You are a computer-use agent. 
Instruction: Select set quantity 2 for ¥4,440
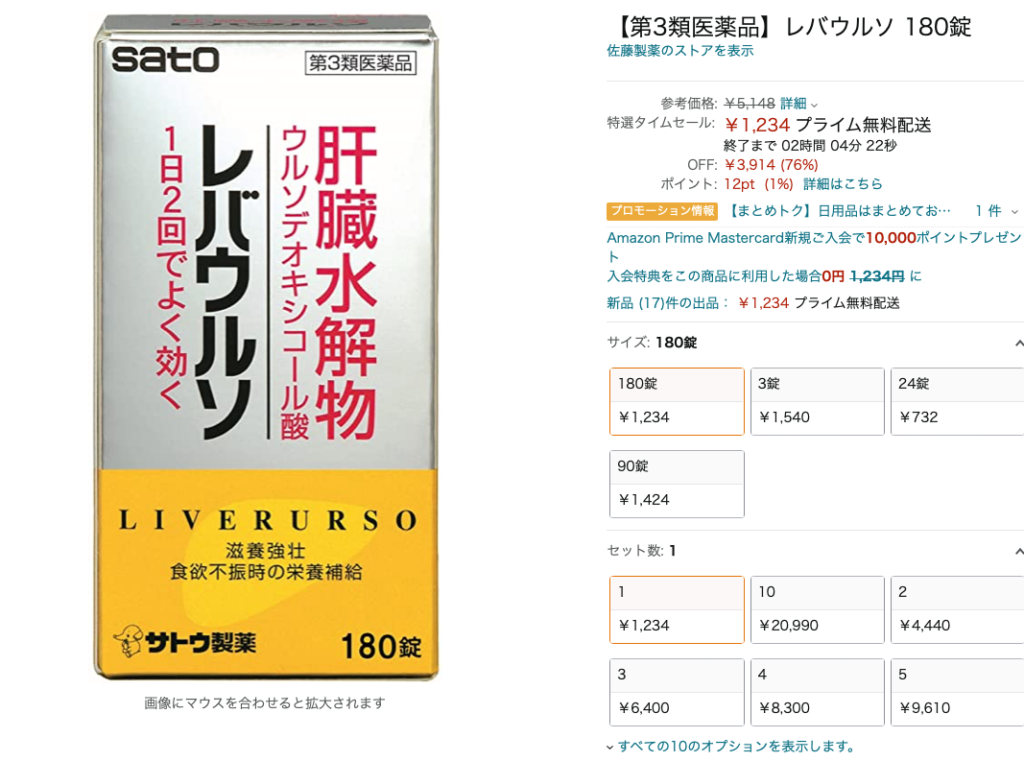click(957, 609)
